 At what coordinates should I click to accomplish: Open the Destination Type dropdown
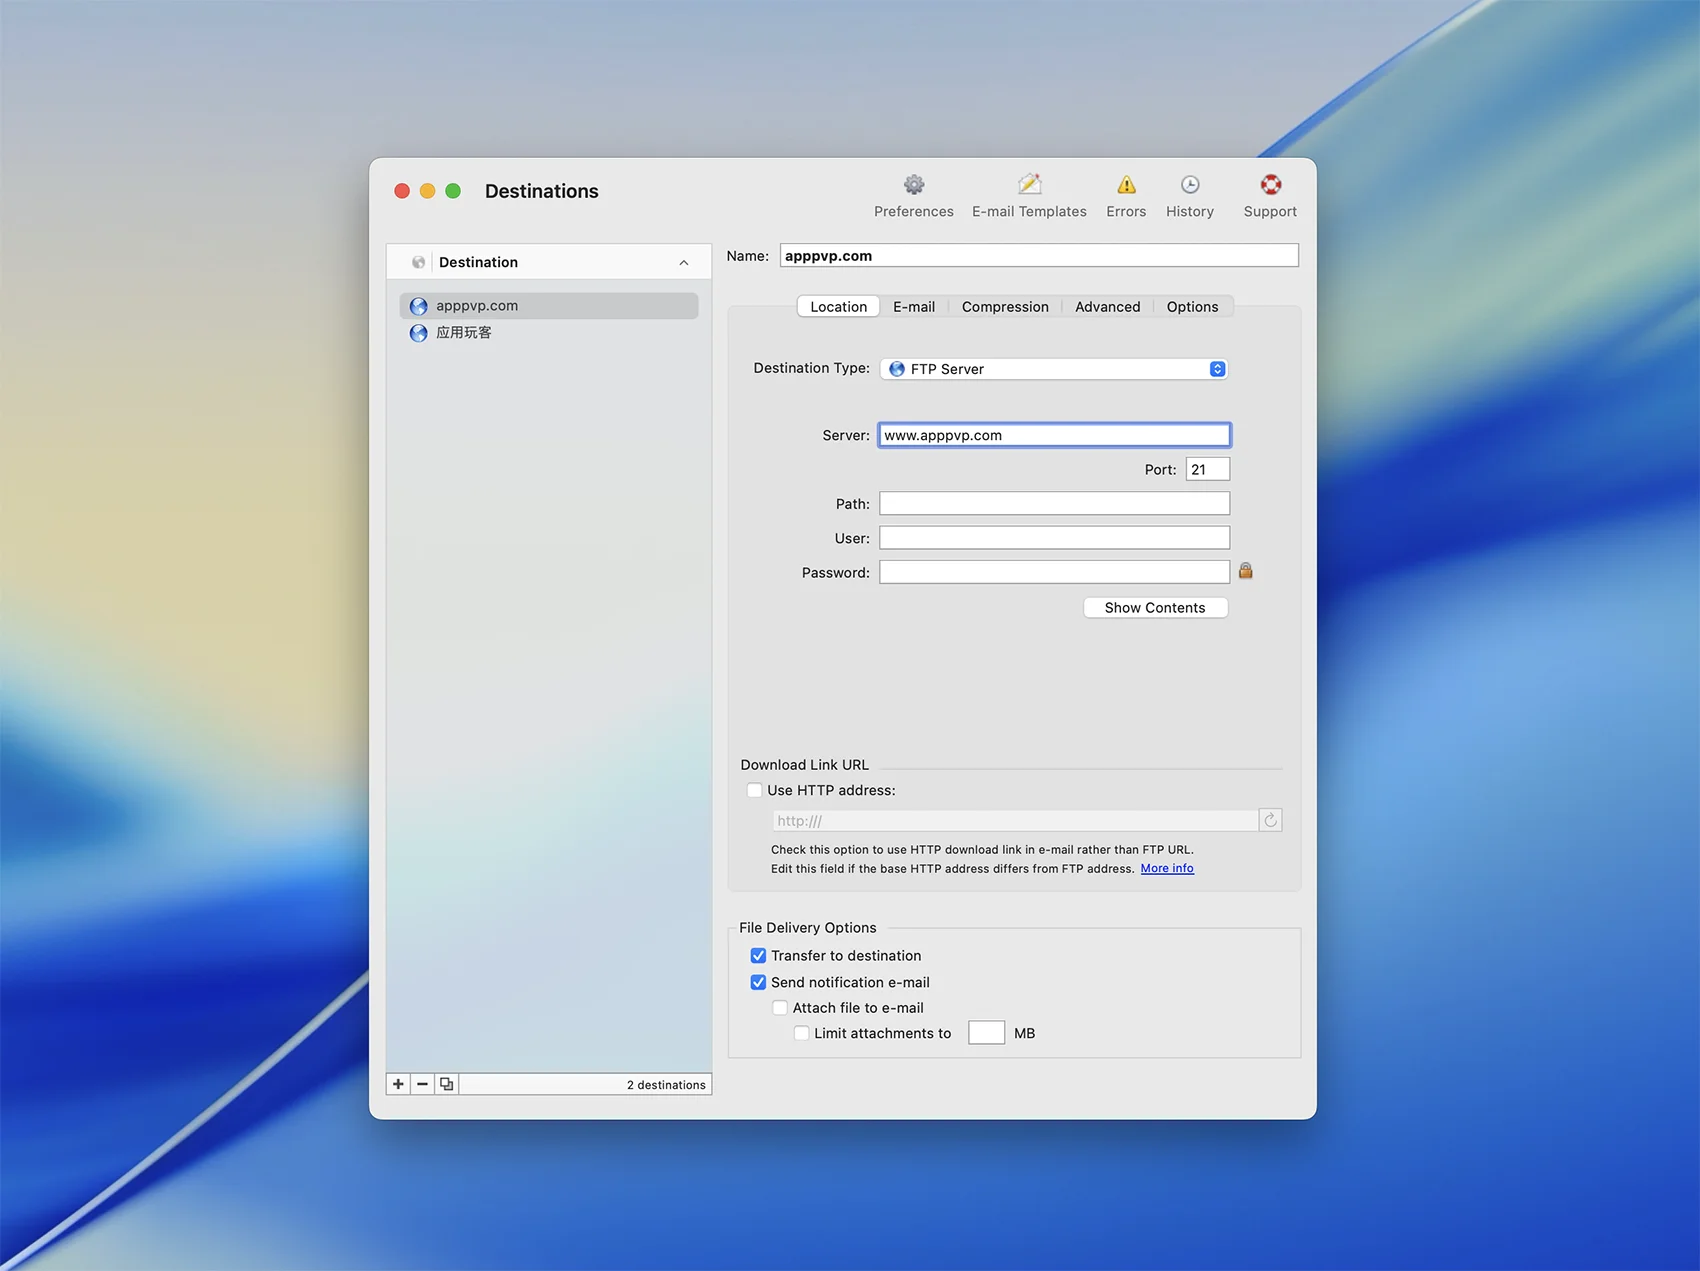pyautogui.click(x=1053, y=369)
